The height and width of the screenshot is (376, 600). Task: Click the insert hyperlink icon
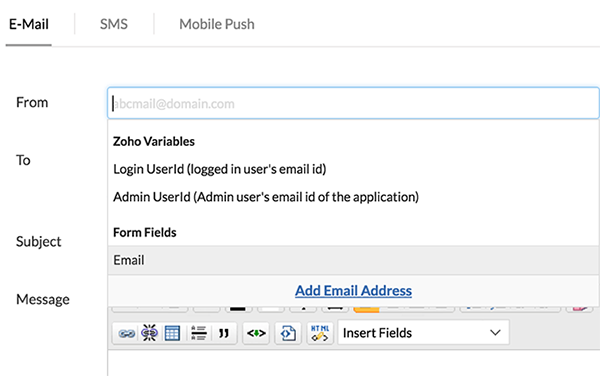[x=126, y=334]
